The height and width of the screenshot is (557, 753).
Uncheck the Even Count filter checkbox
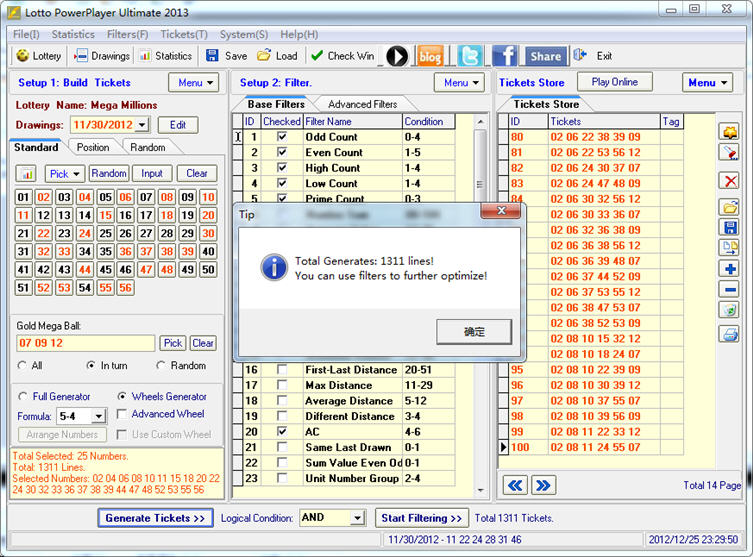click(x=282, y=152)
